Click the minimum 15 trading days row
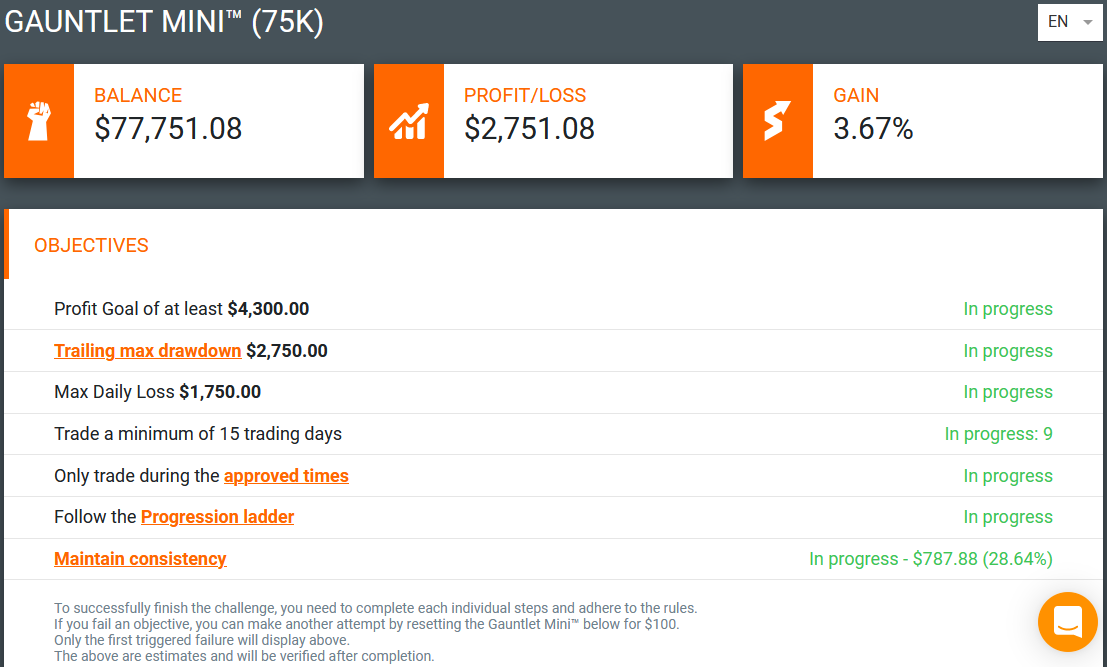Screen dimensions: 1107x667 [x=554, y=434]
